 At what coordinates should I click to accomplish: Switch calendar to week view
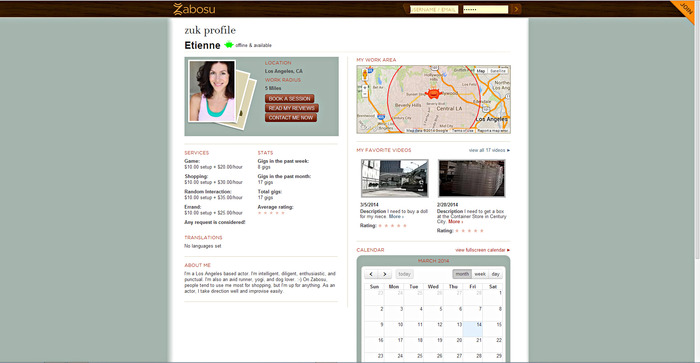[480, 274]
